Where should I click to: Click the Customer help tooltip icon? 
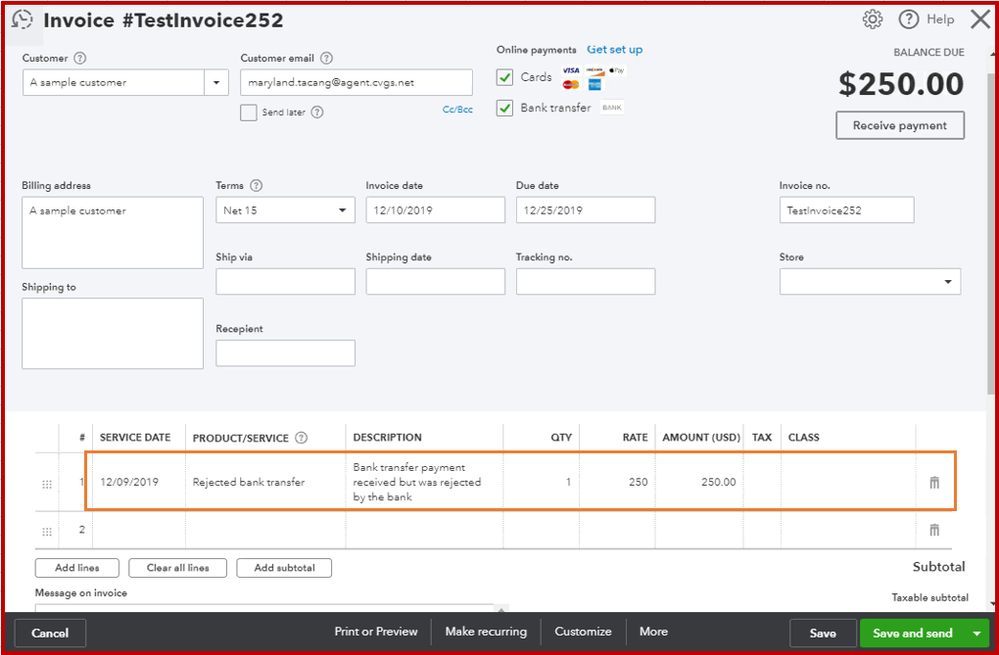[80, 58]
